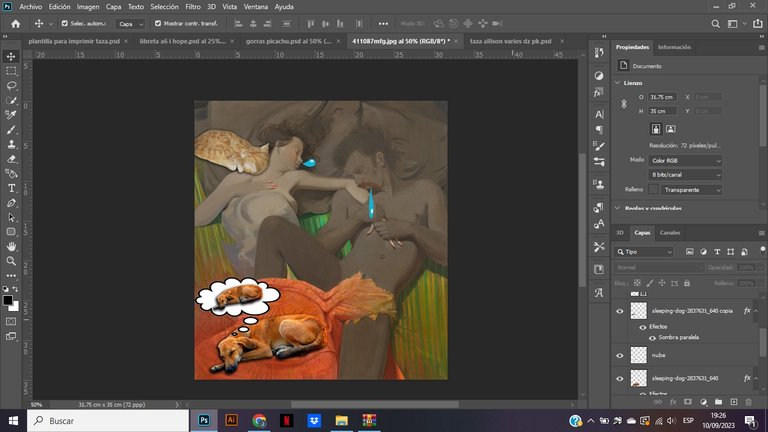Select the Pen tool
This screenshot has width=768, height=432.
coord(11,203)
